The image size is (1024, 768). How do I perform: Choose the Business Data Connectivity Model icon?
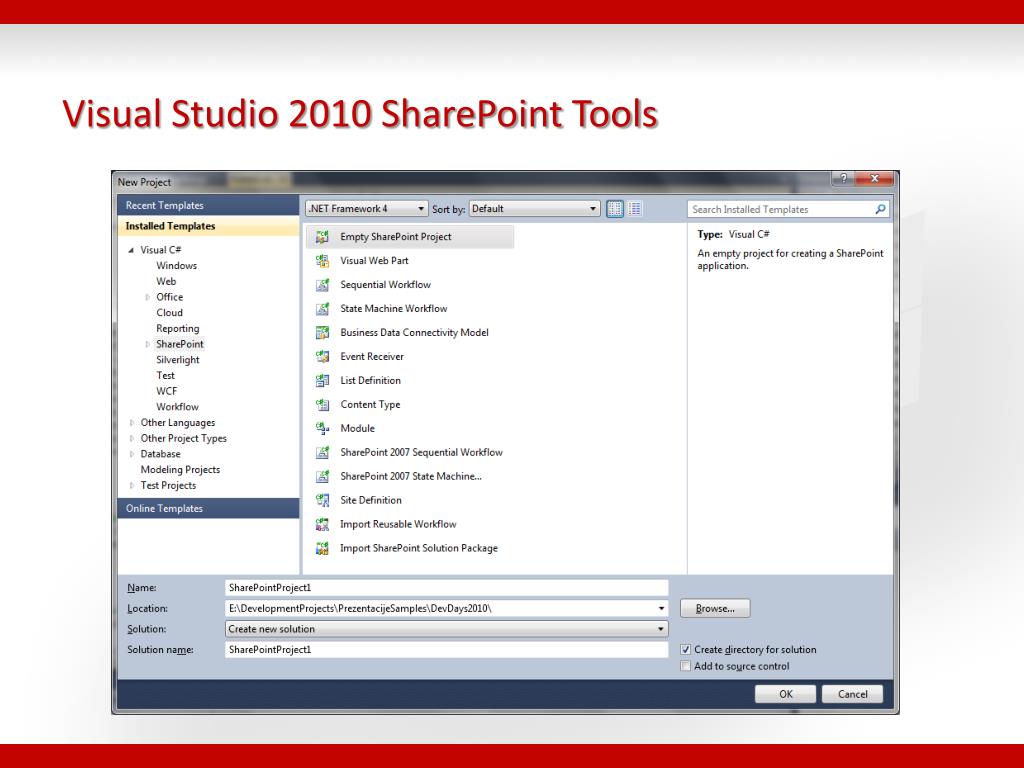322,333
